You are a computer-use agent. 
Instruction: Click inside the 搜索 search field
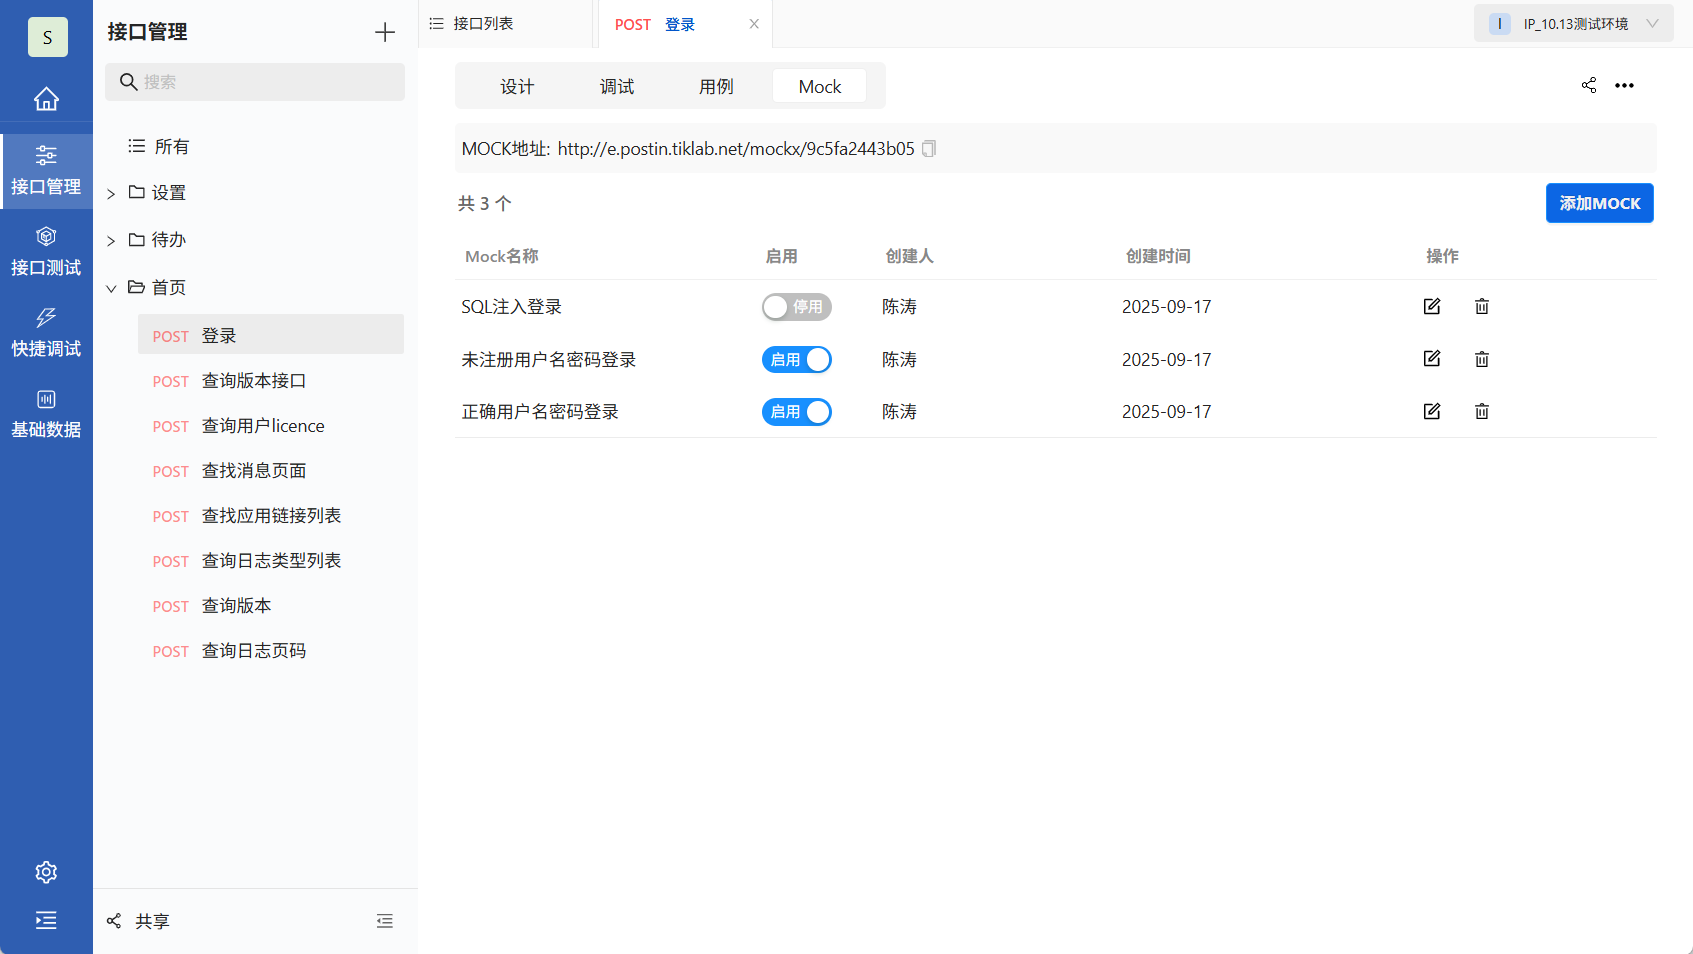coord(255,81)
